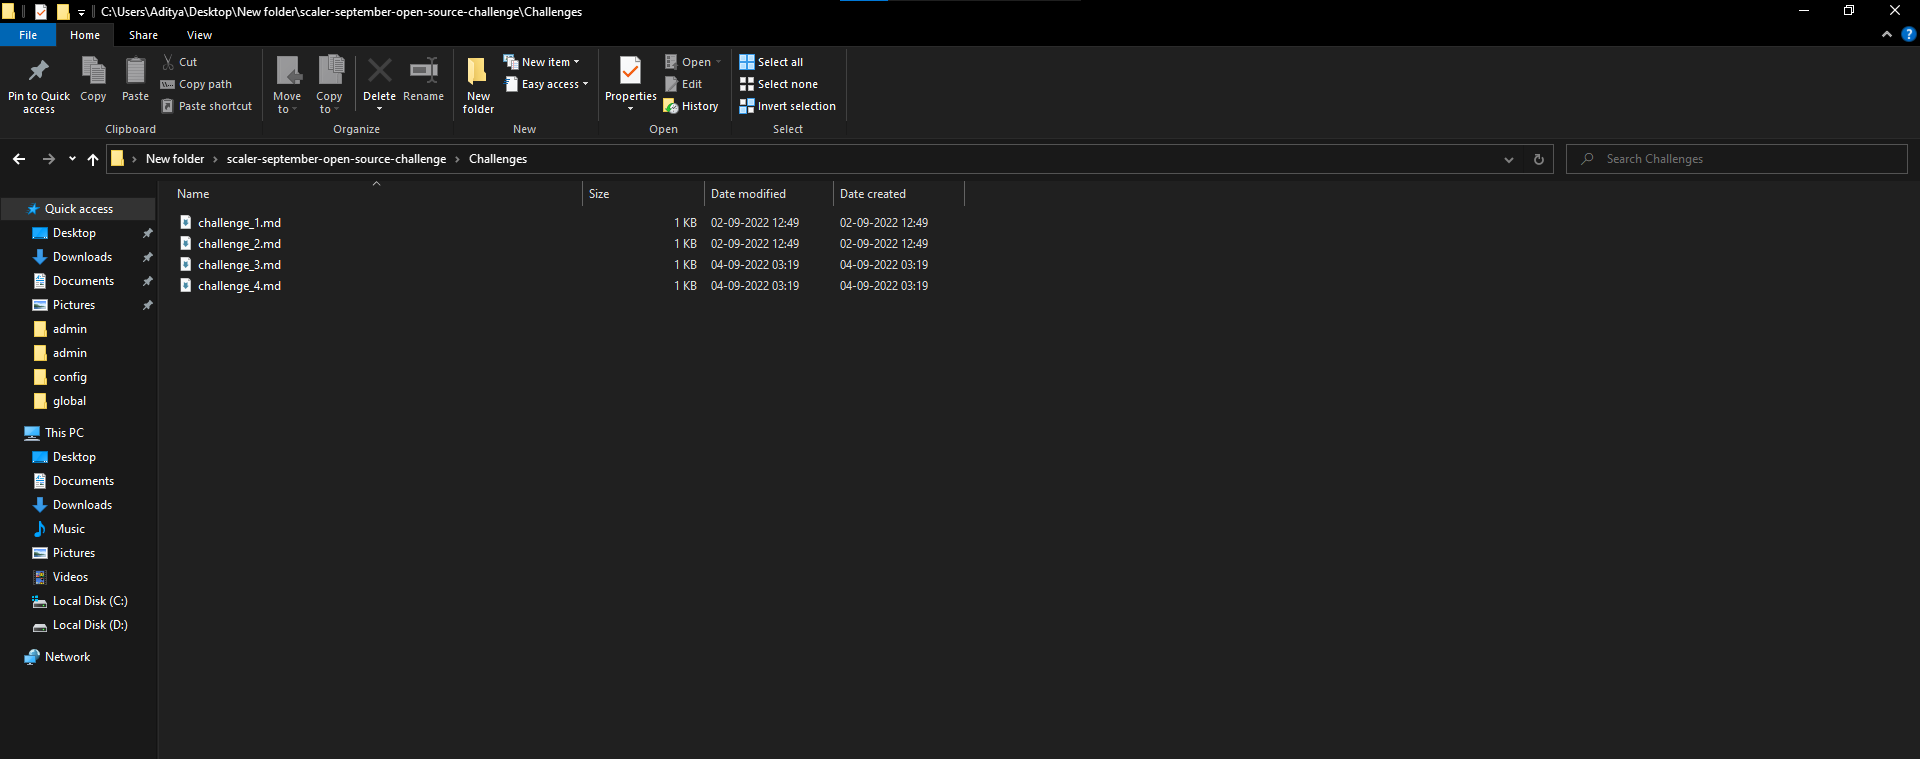
Task: Open Downloads under Quick access
Action: [82, 257]
